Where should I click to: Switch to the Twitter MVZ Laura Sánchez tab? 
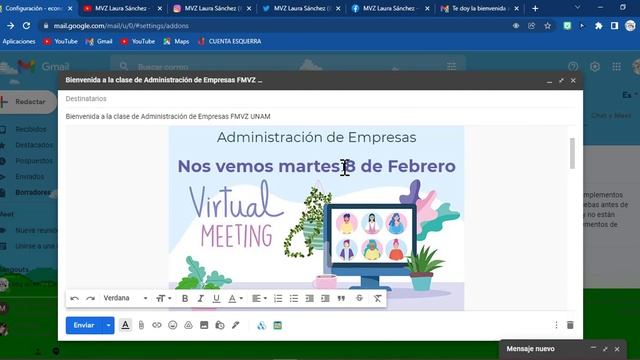tap(301, 8)
